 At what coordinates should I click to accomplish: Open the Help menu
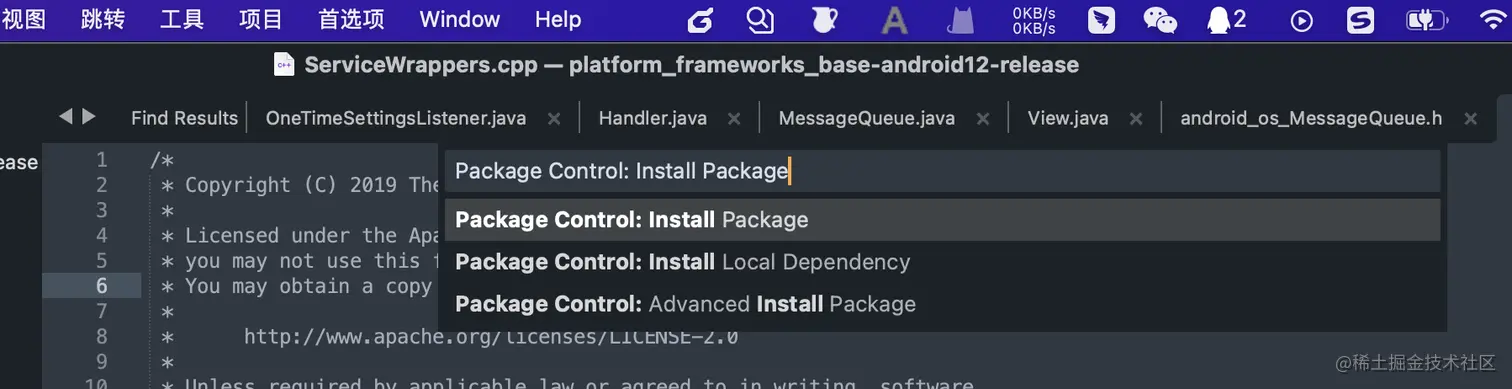tap(558, 19)
